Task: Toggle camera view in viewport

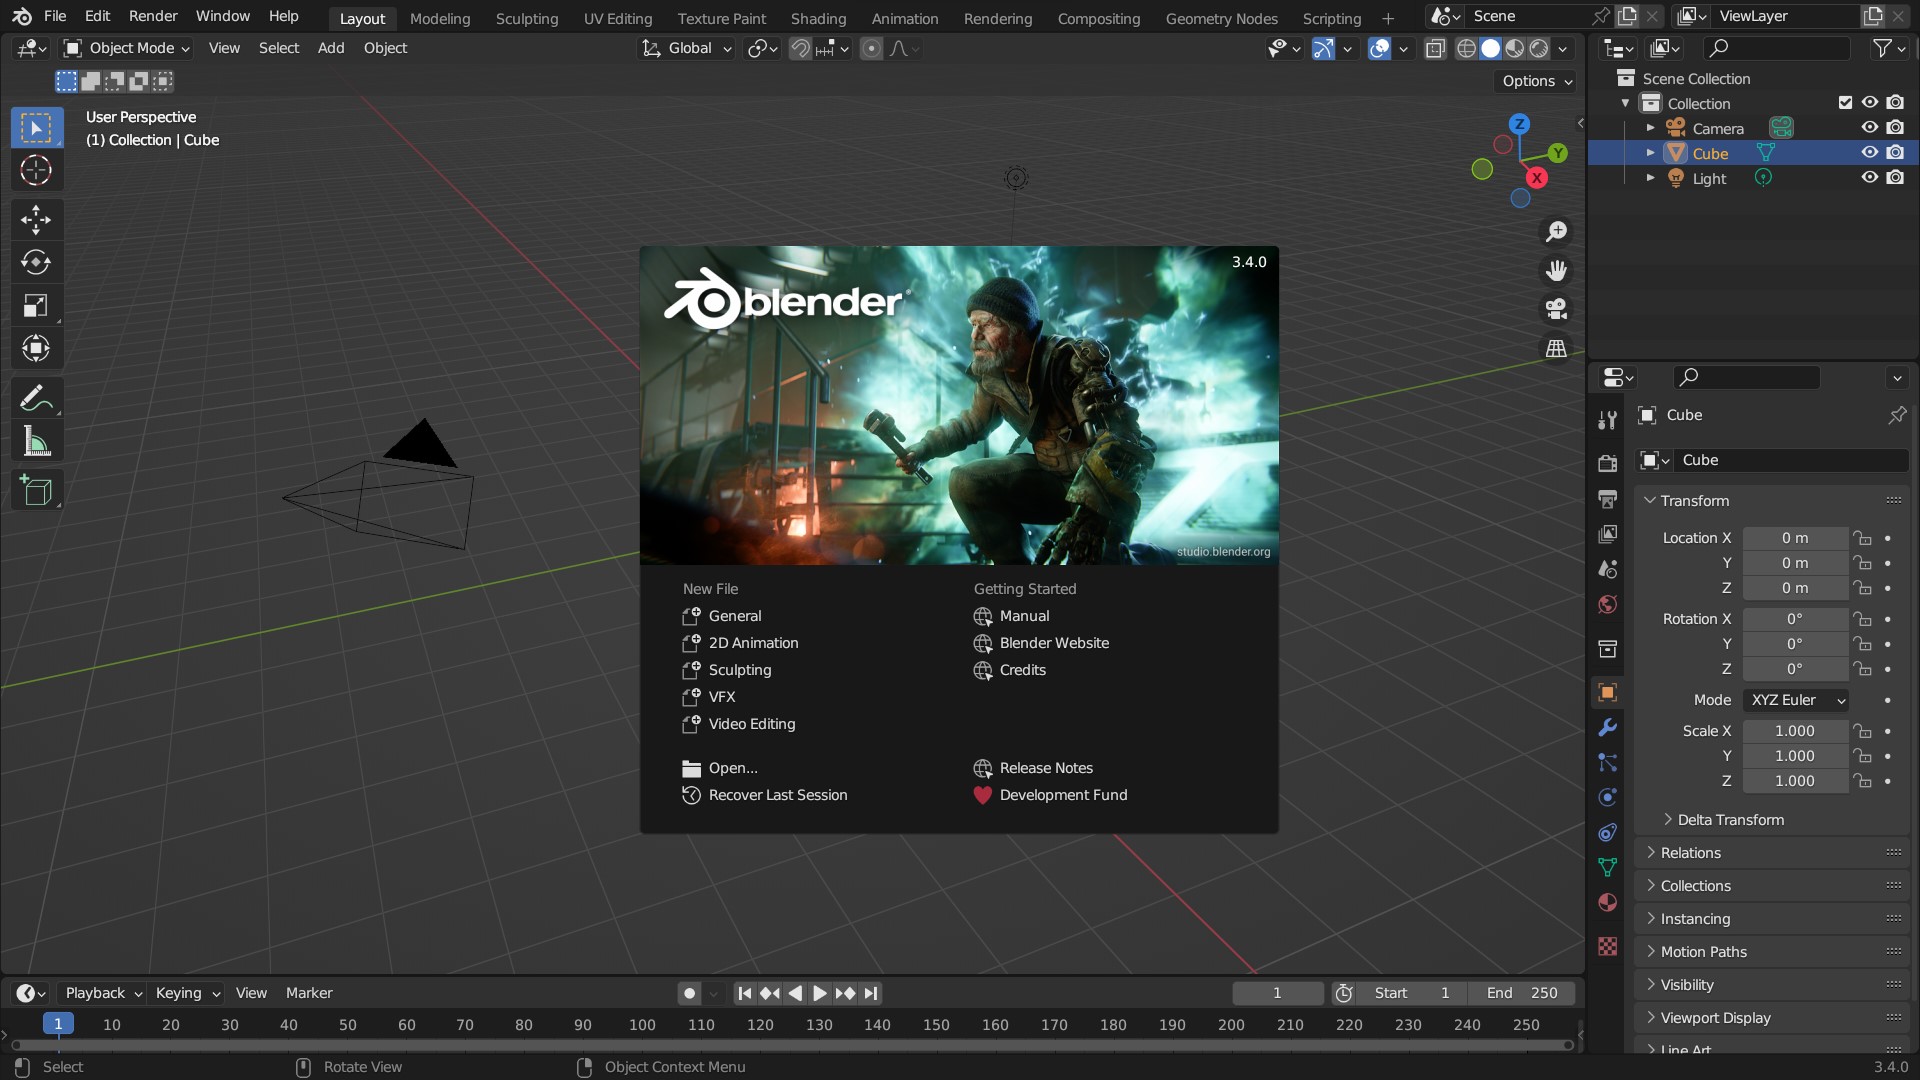Action: click(1556, 310)
